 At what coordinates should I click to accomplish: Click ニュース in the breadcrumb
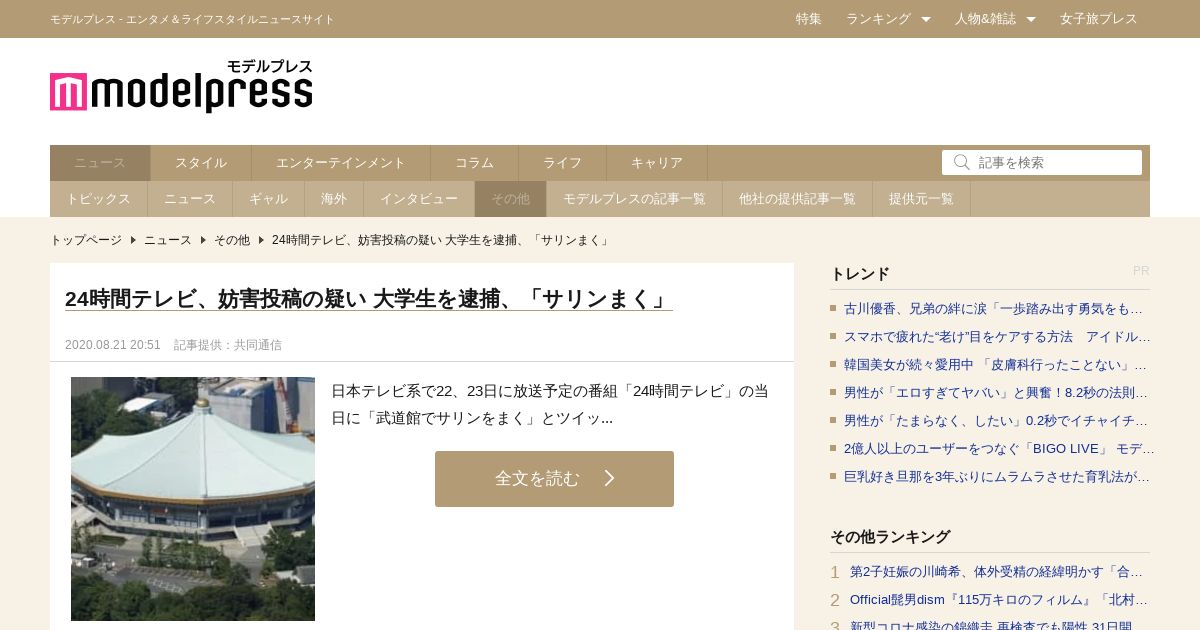[168, 240]
